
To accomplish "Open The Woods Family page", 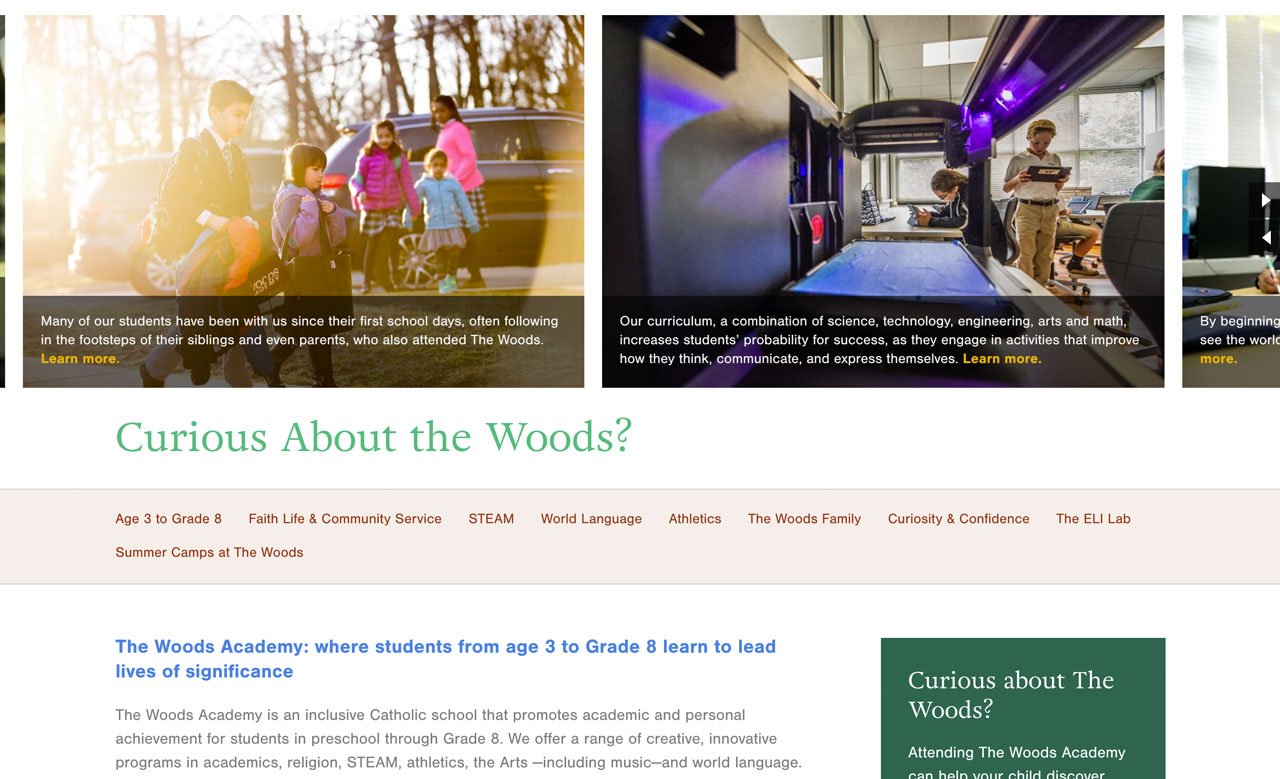I will click(x=804, y=518).
